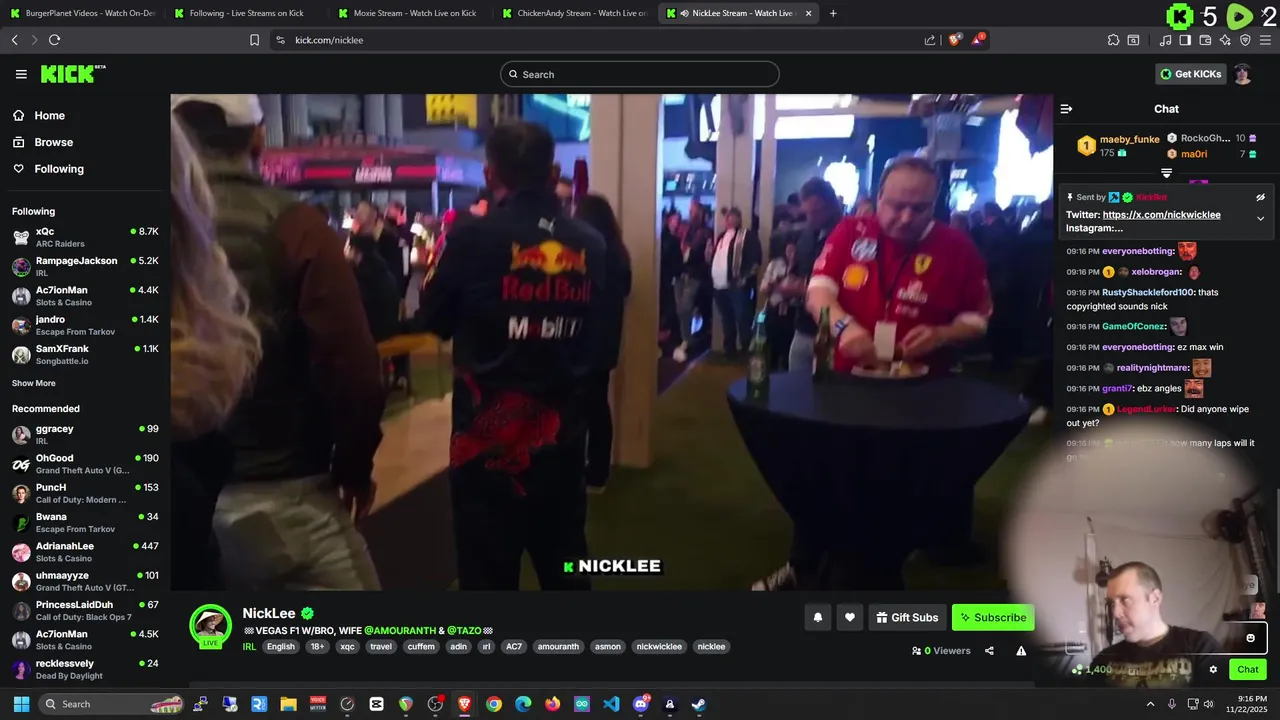1280x720 pixels.
Task: Open OhGood recommended channel
Action: click(85, 464)
